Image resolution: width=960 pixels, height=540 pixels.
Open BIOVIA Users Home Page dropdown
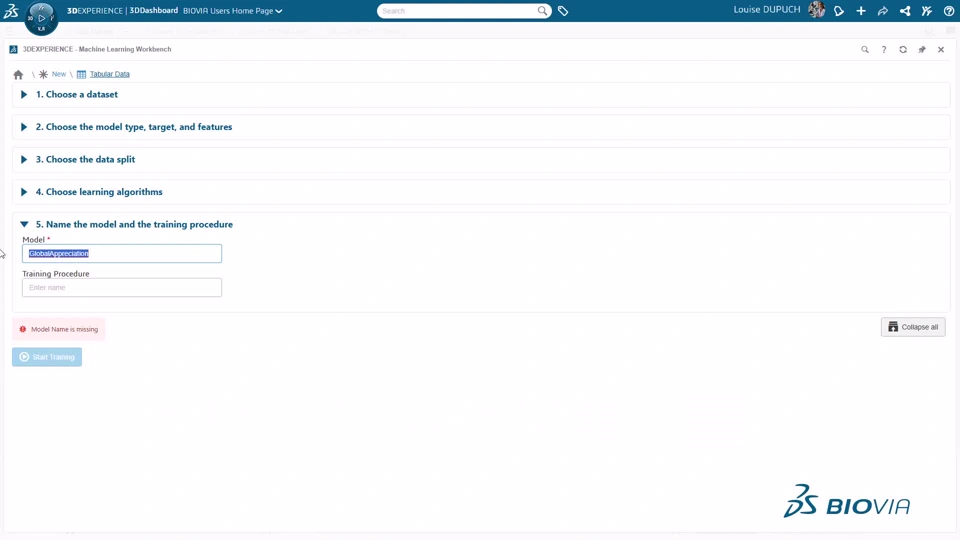[x=233, y=11]
